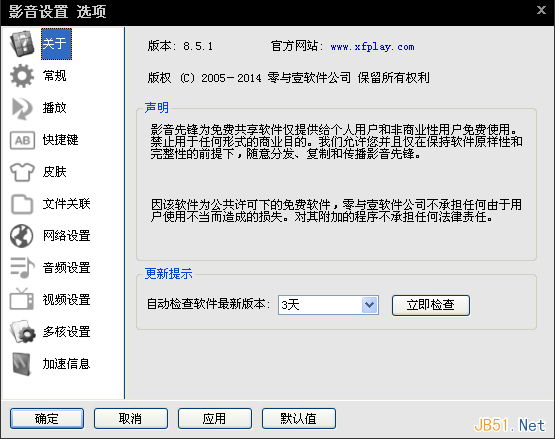Image resolution: width=555 pixels, height=439 pixels.
Task: Confirm with the 确定 button
Action: click(x=47, y=418)
